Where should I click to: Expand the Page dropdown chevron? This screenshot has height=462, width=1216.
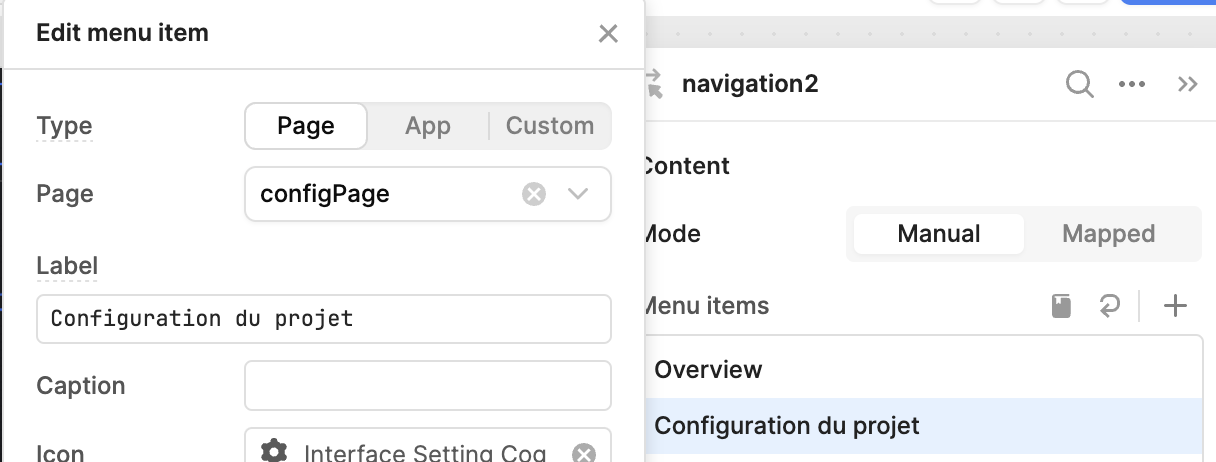pyautogui.click(x=578, y=194)
